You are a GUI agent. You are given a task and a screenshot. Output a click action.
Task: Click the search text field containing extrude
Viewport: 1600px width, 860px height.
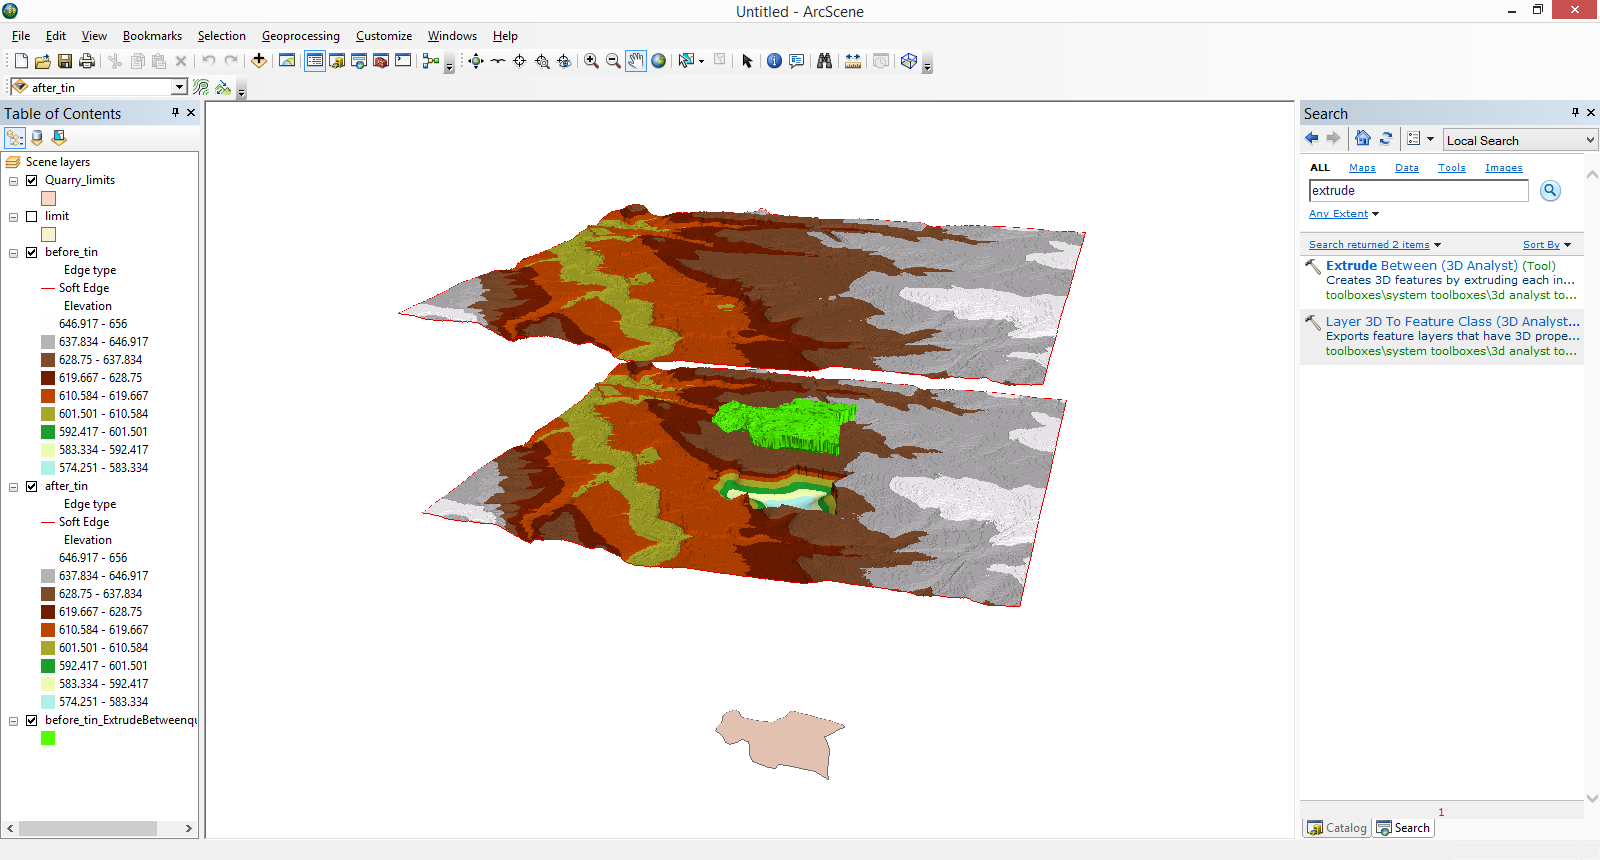(1418, 191)
